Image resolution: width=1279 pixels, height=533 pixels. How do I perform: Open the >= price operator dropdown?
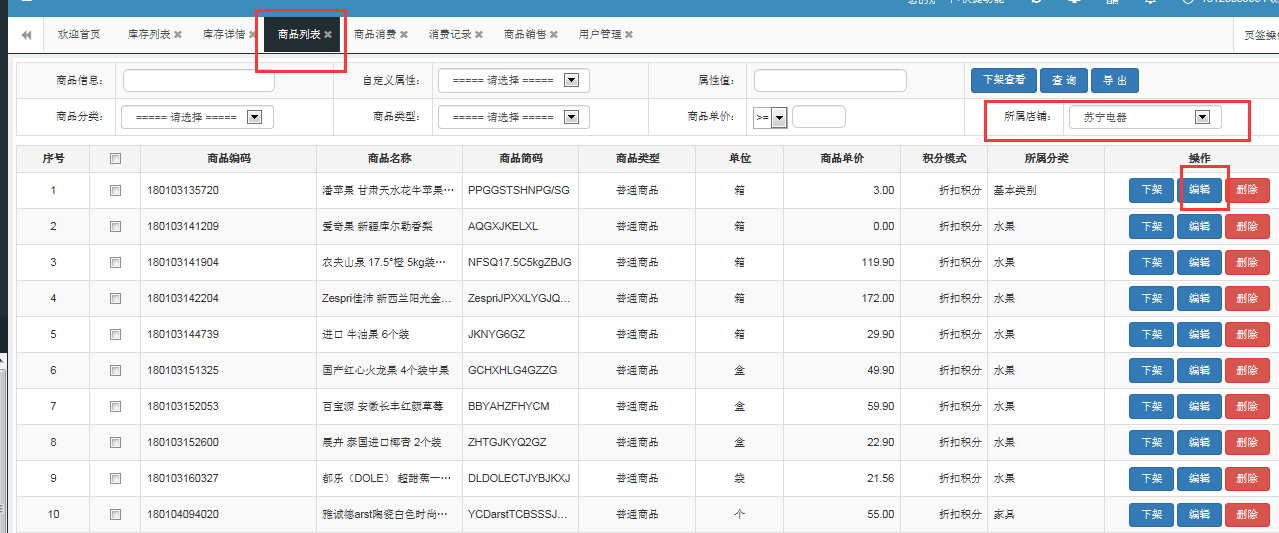[771, 117]
